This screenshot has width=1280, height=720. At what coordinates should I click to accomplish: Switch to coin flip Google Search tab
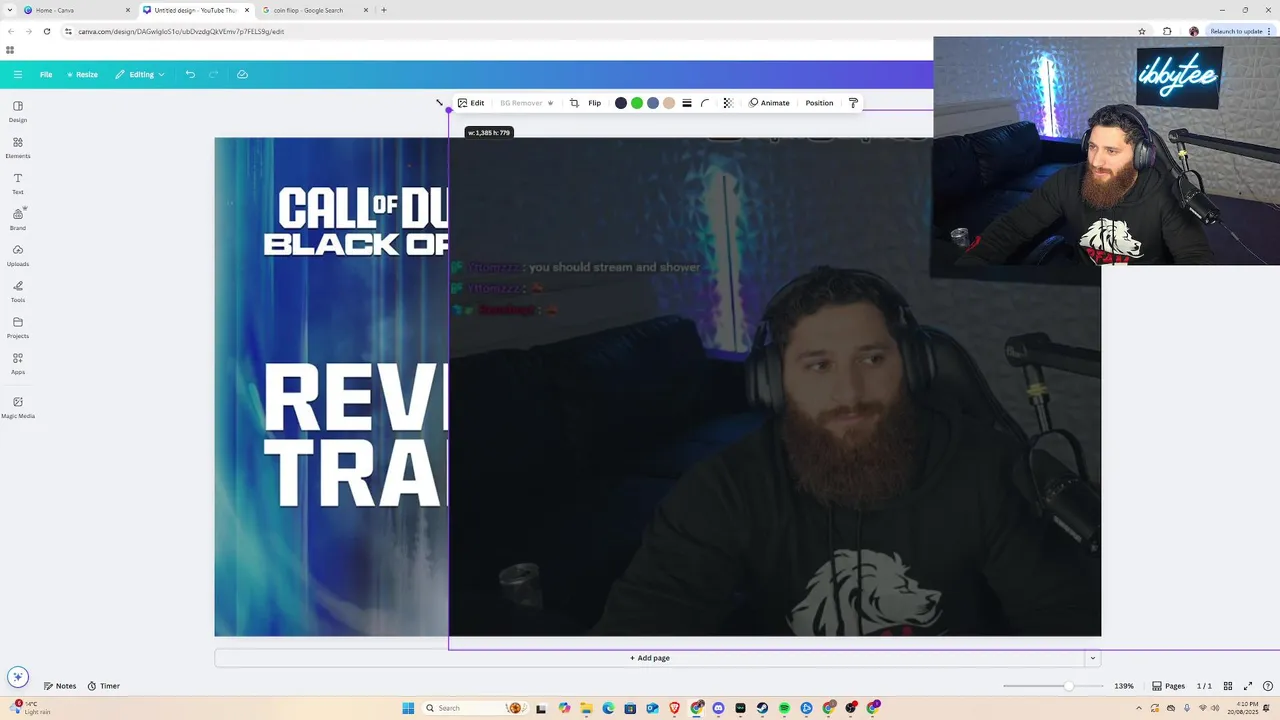tap(314, 10)
